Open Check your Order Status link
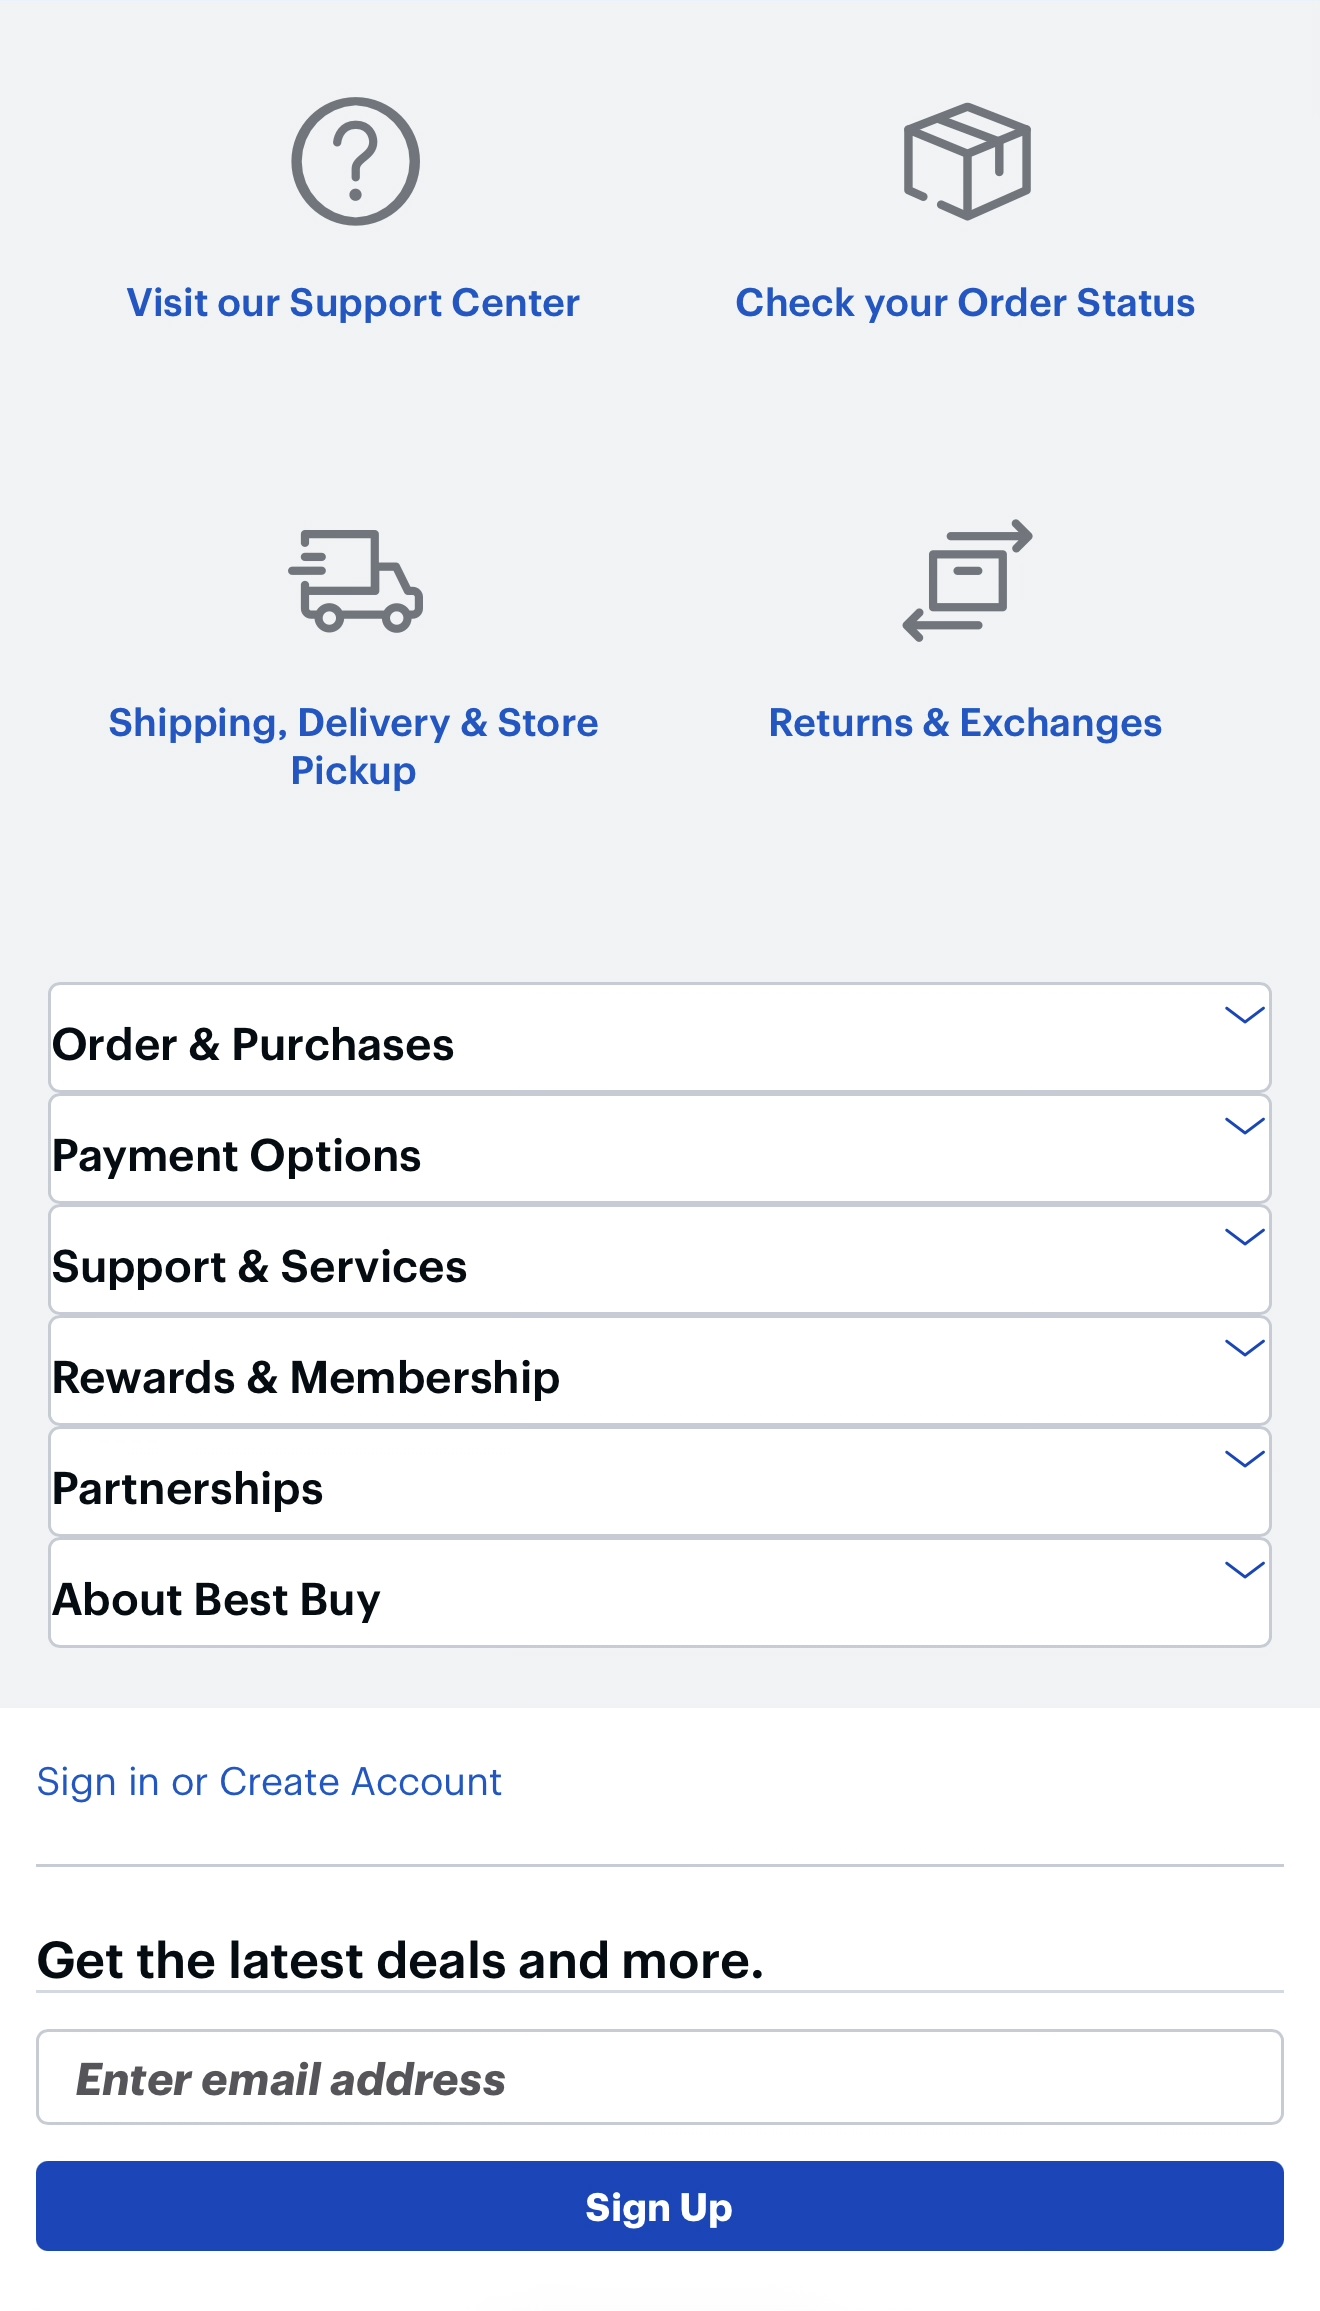The image size is (1320, 2311). point(965,303)
